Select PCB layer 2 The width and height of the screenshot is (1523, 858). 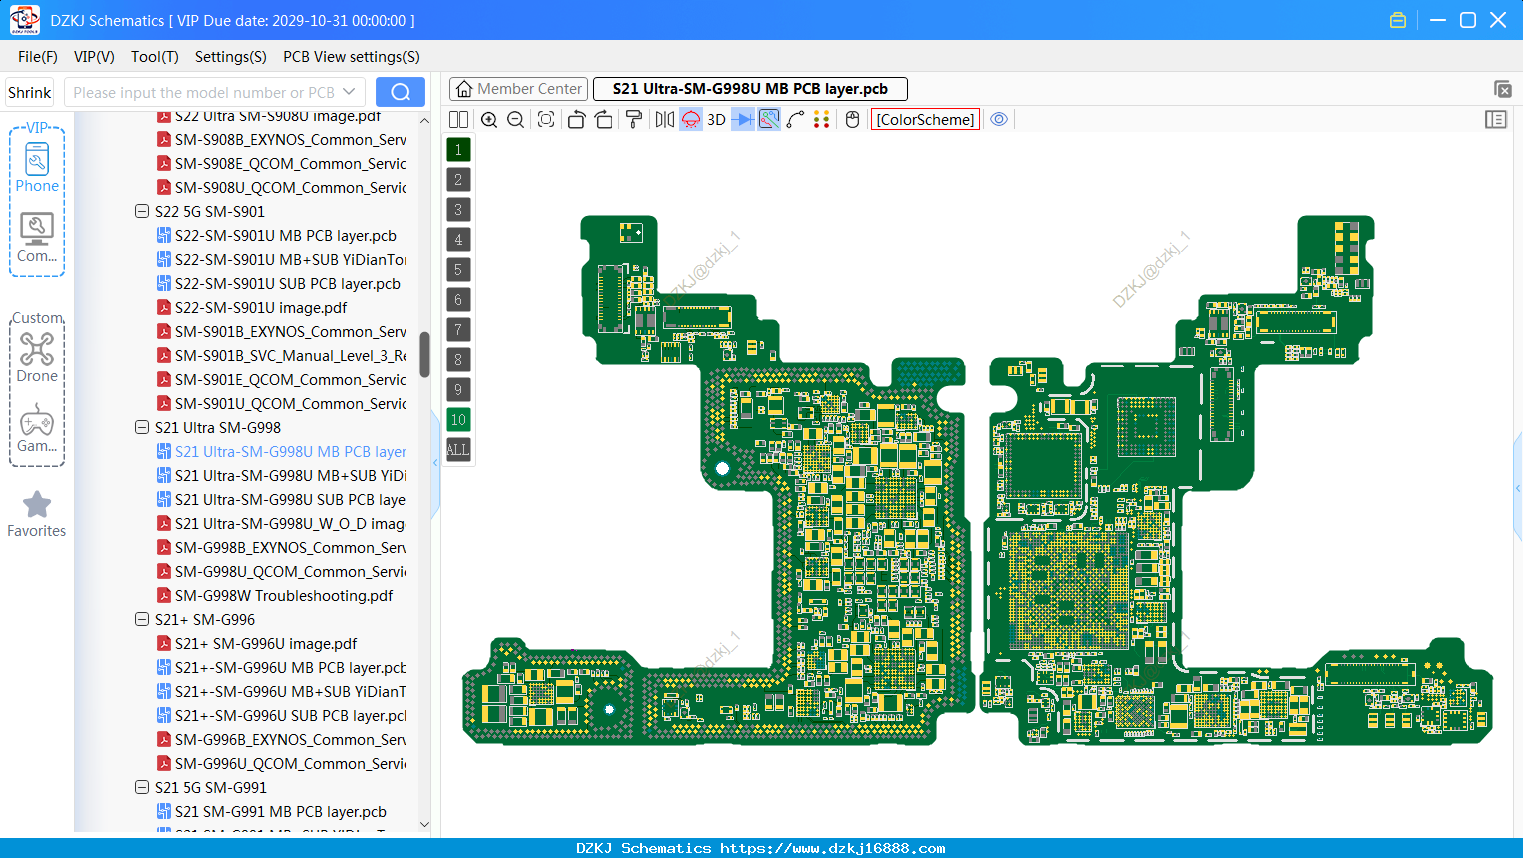458,180
